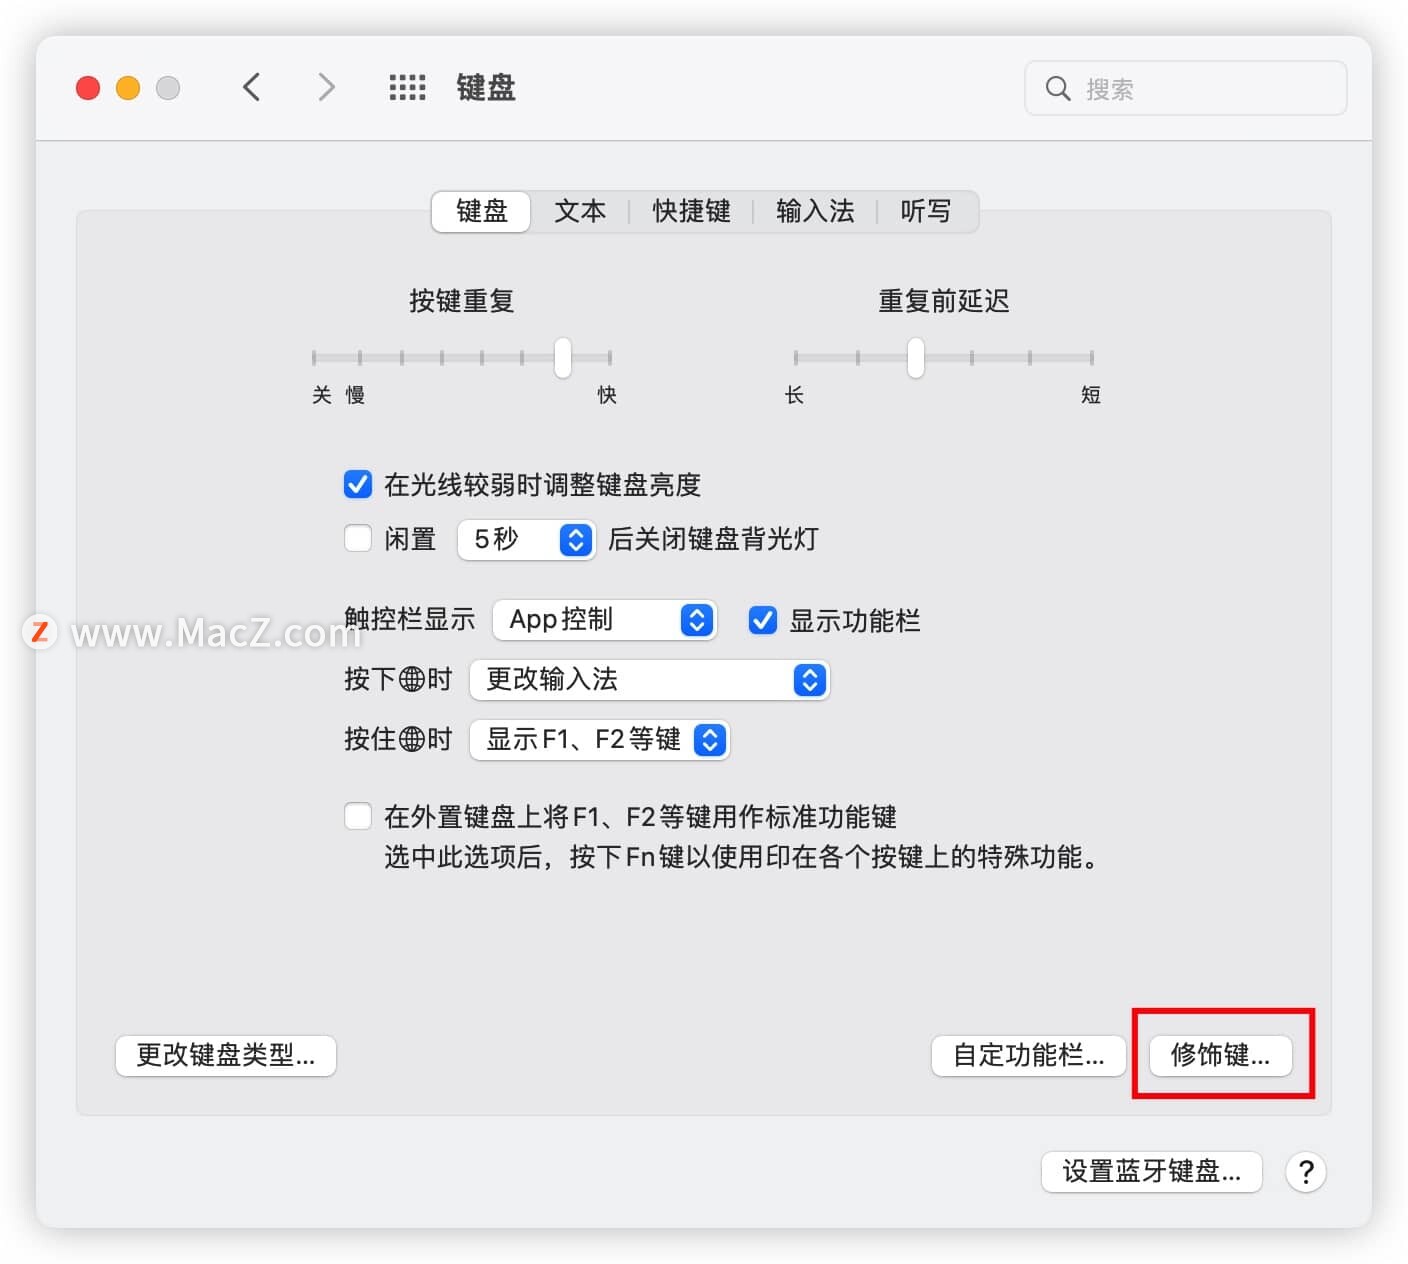Click the help question mark icon
Image resolution: width=1408 pixels, height=1264 pixels.
click(1305, 1172)
